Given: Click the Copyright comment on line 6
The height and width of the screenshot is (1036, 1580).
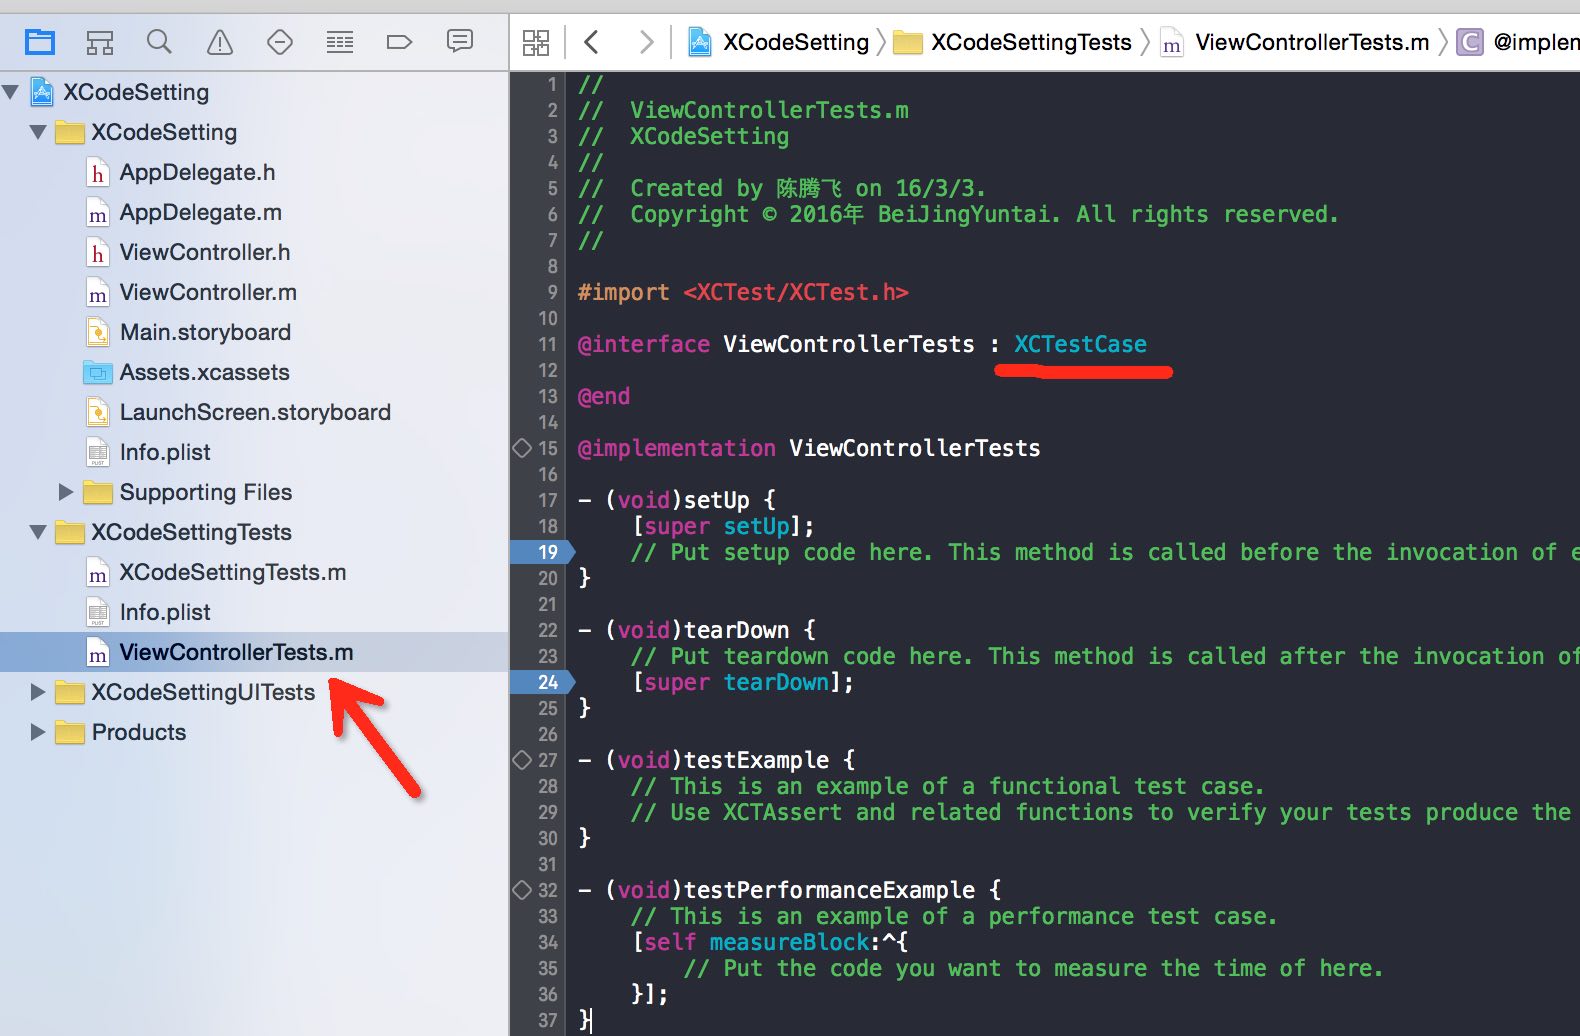Looking at the screenshot, I should pyautogui.click(x=958, y=214).
